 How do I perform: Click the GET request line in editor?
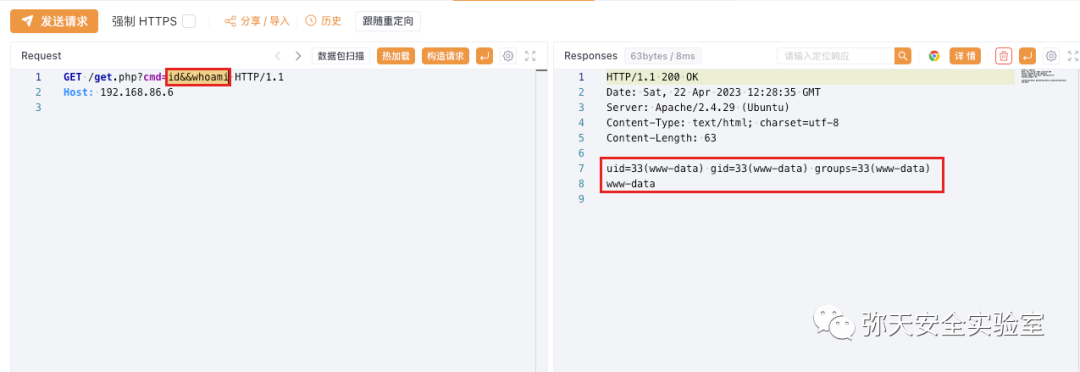coord(174,77)
